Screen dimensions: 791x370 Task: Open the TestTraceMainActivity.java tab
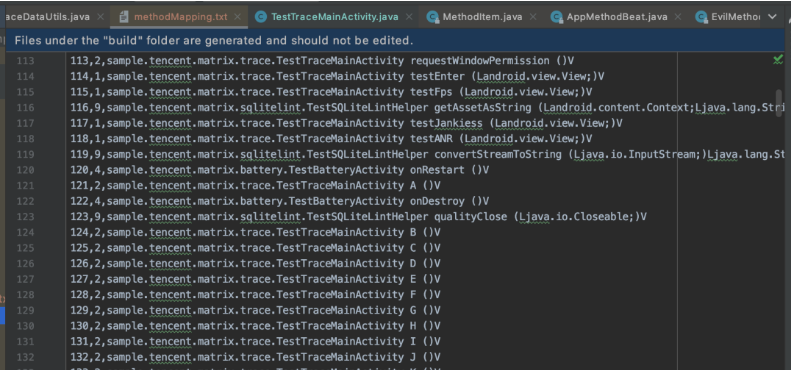334,17
